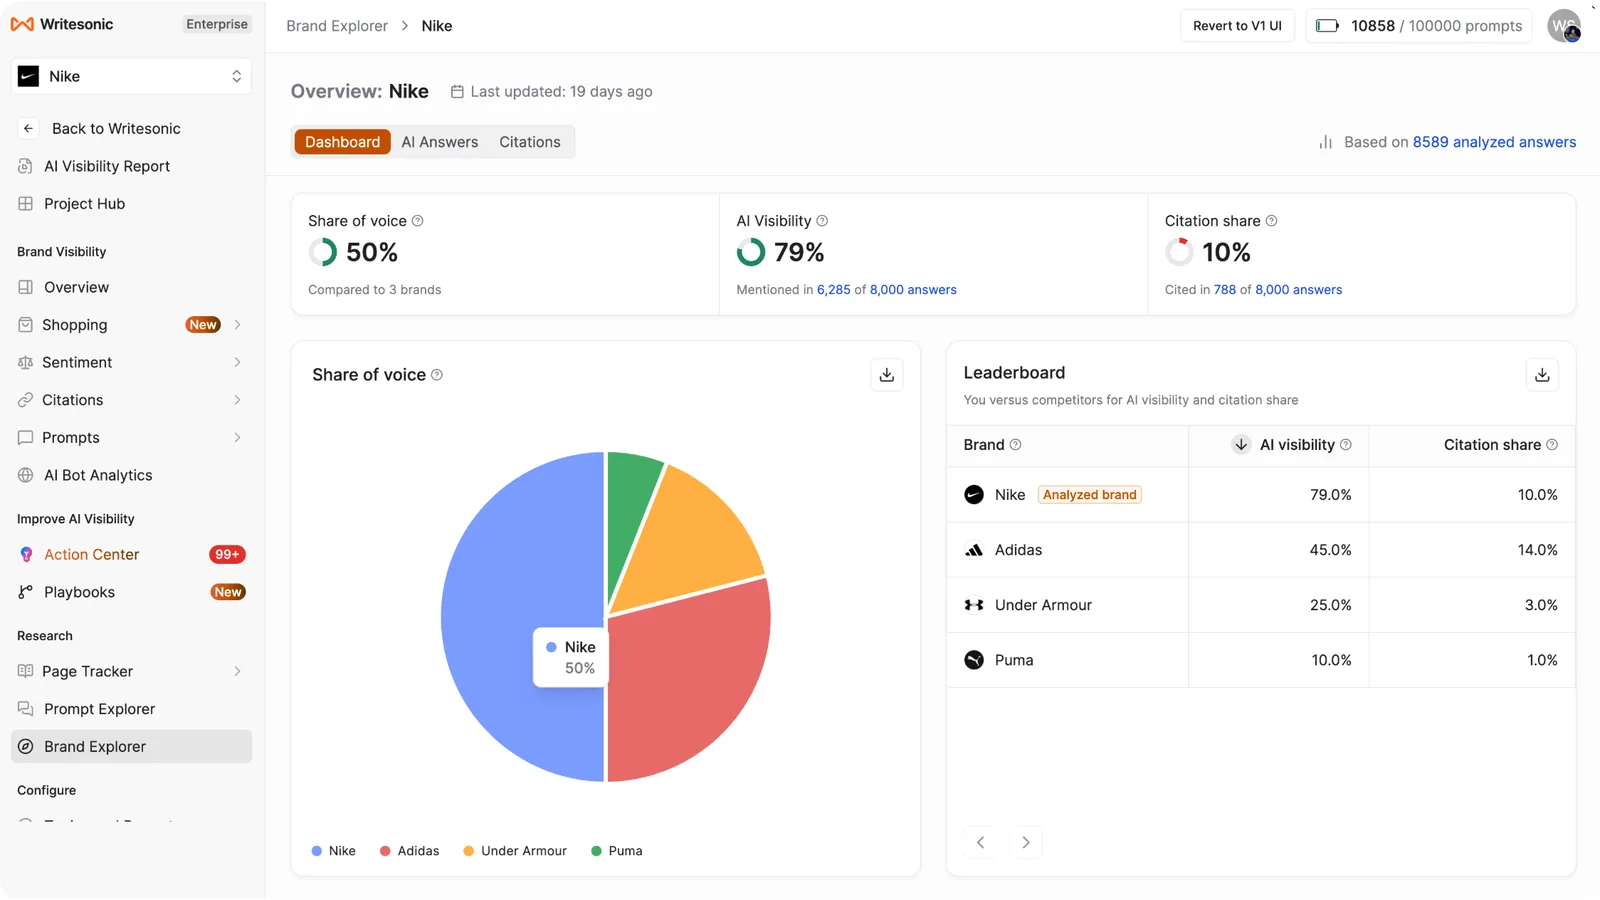
Task: Click the AI Bot Analytics globe icon
Action: click(26, 476)
